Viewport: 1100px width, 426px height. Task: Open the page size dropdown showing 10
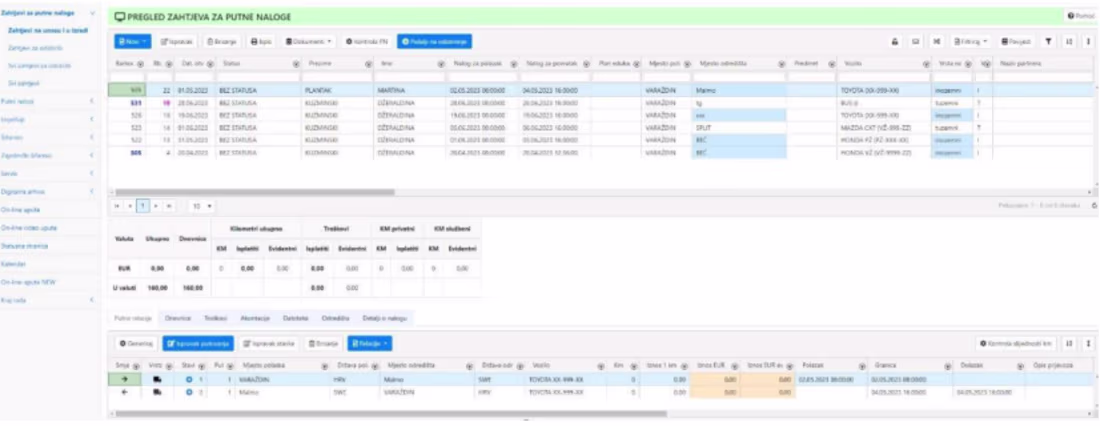click(x=202, y=206)
